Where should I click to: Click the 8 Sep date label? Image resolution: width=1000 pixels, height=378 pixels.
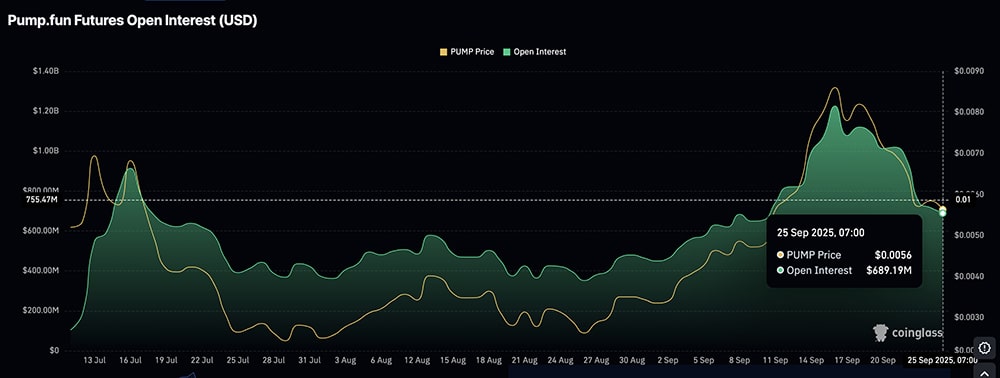(739, 361)
